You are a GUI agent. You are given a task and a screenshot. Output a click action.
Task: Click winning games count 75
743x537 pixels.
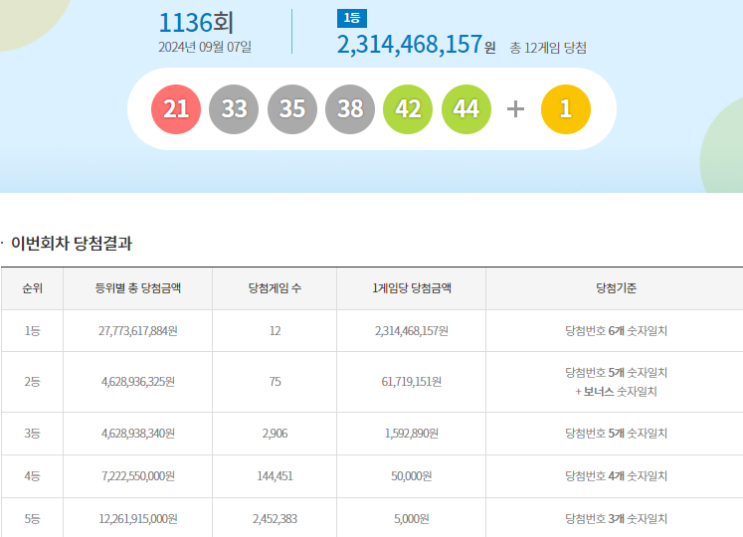tap(275, 382)
